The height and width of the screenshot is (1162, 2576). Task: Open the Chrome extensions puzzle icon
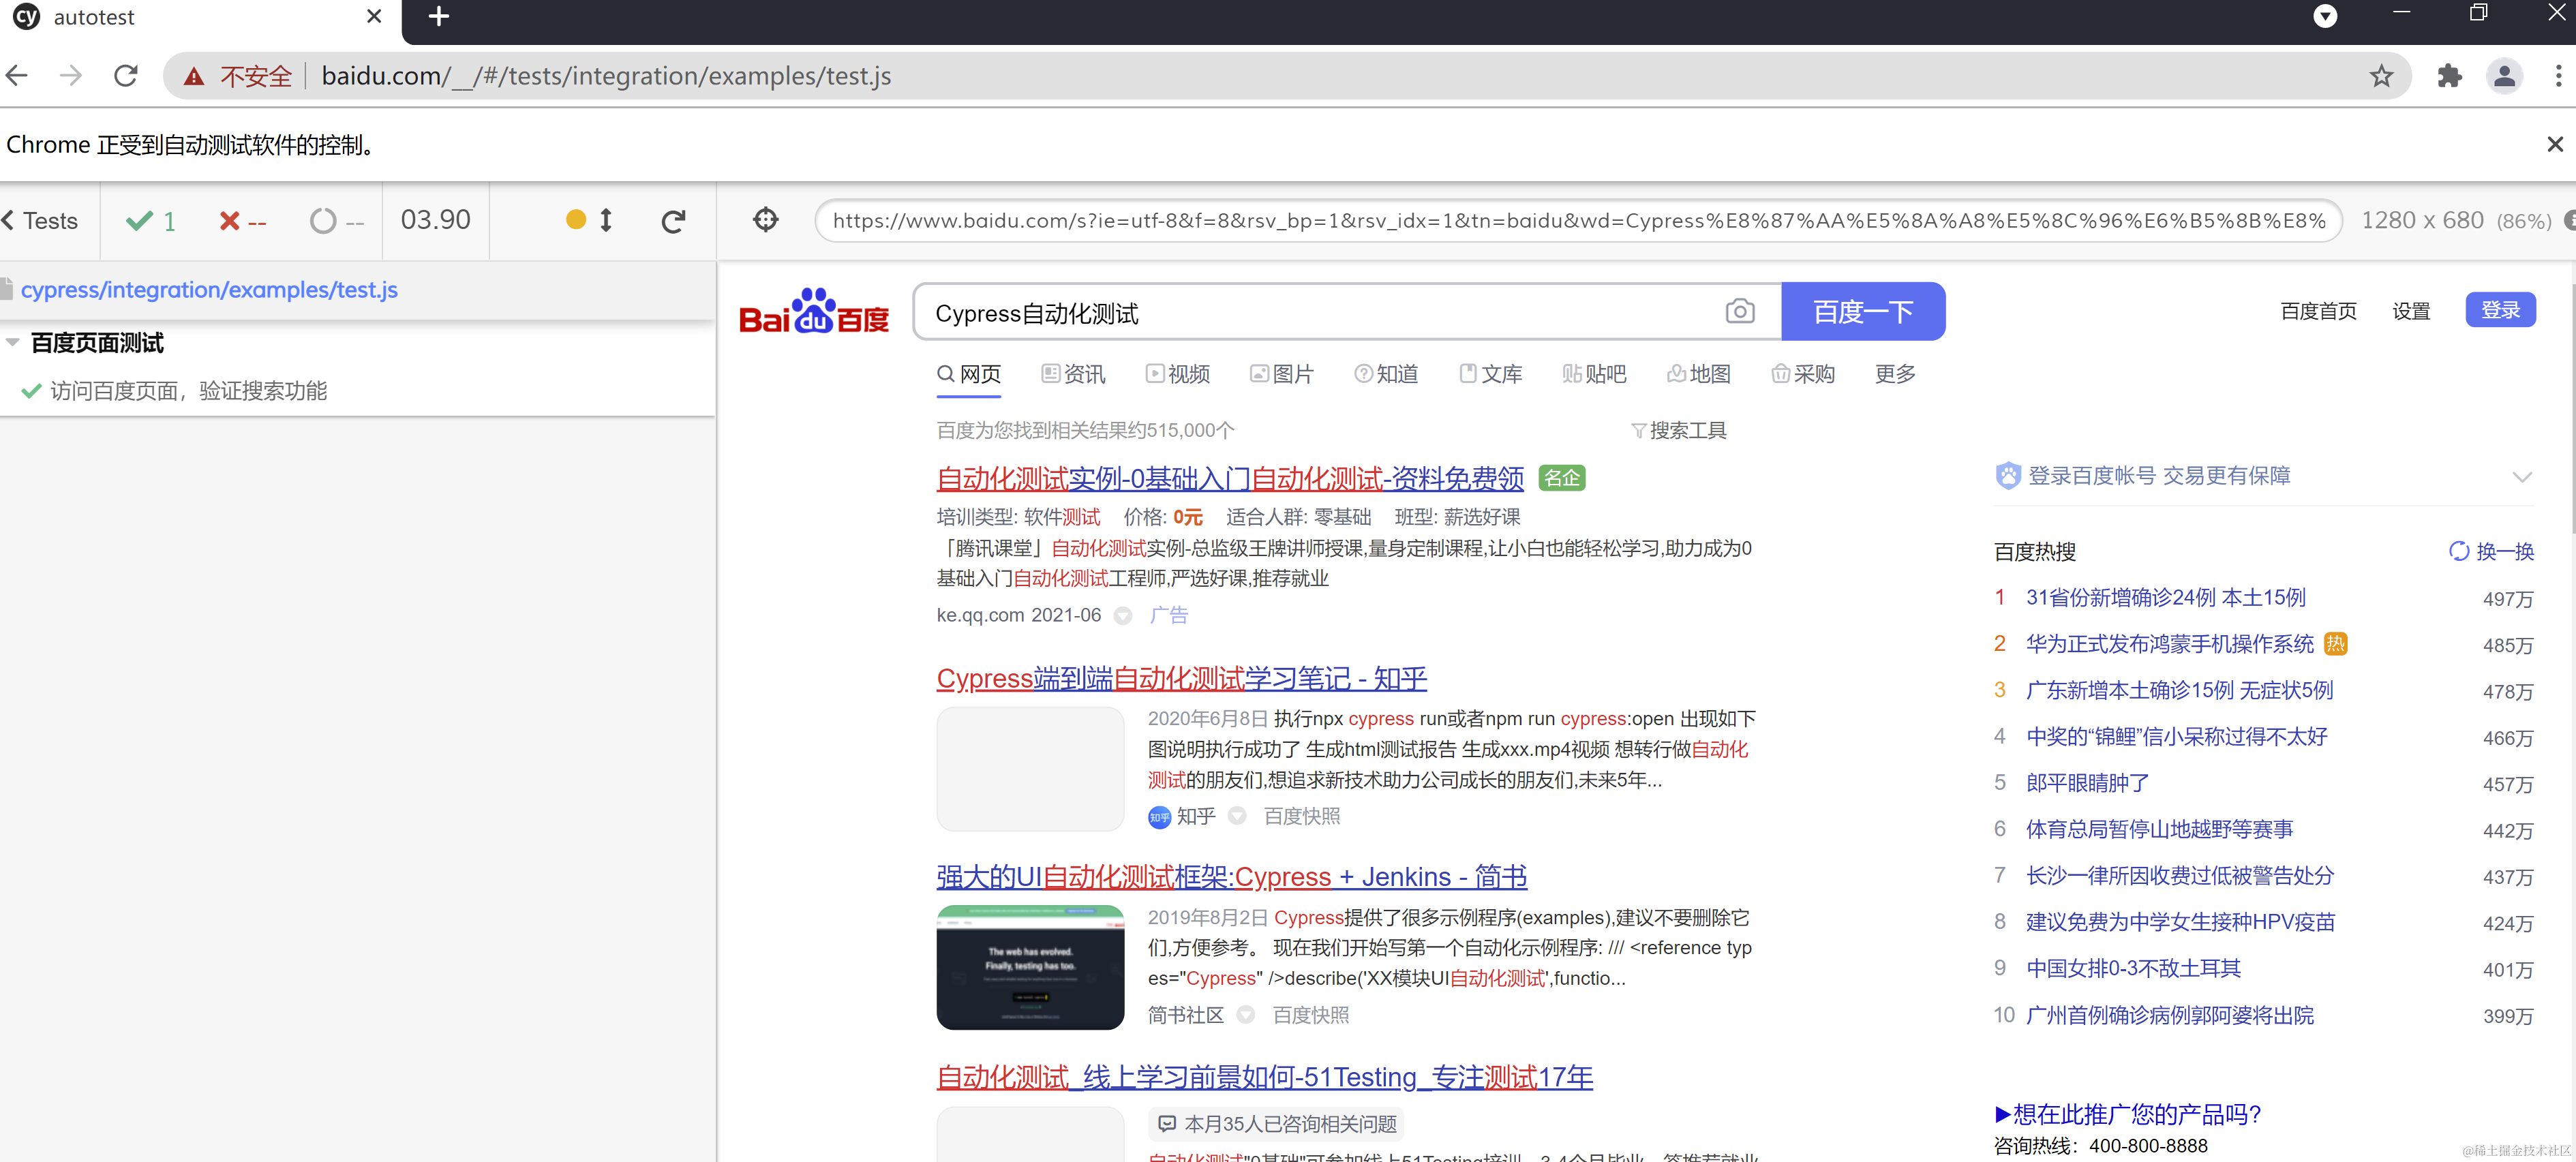tap(2449, 76)
